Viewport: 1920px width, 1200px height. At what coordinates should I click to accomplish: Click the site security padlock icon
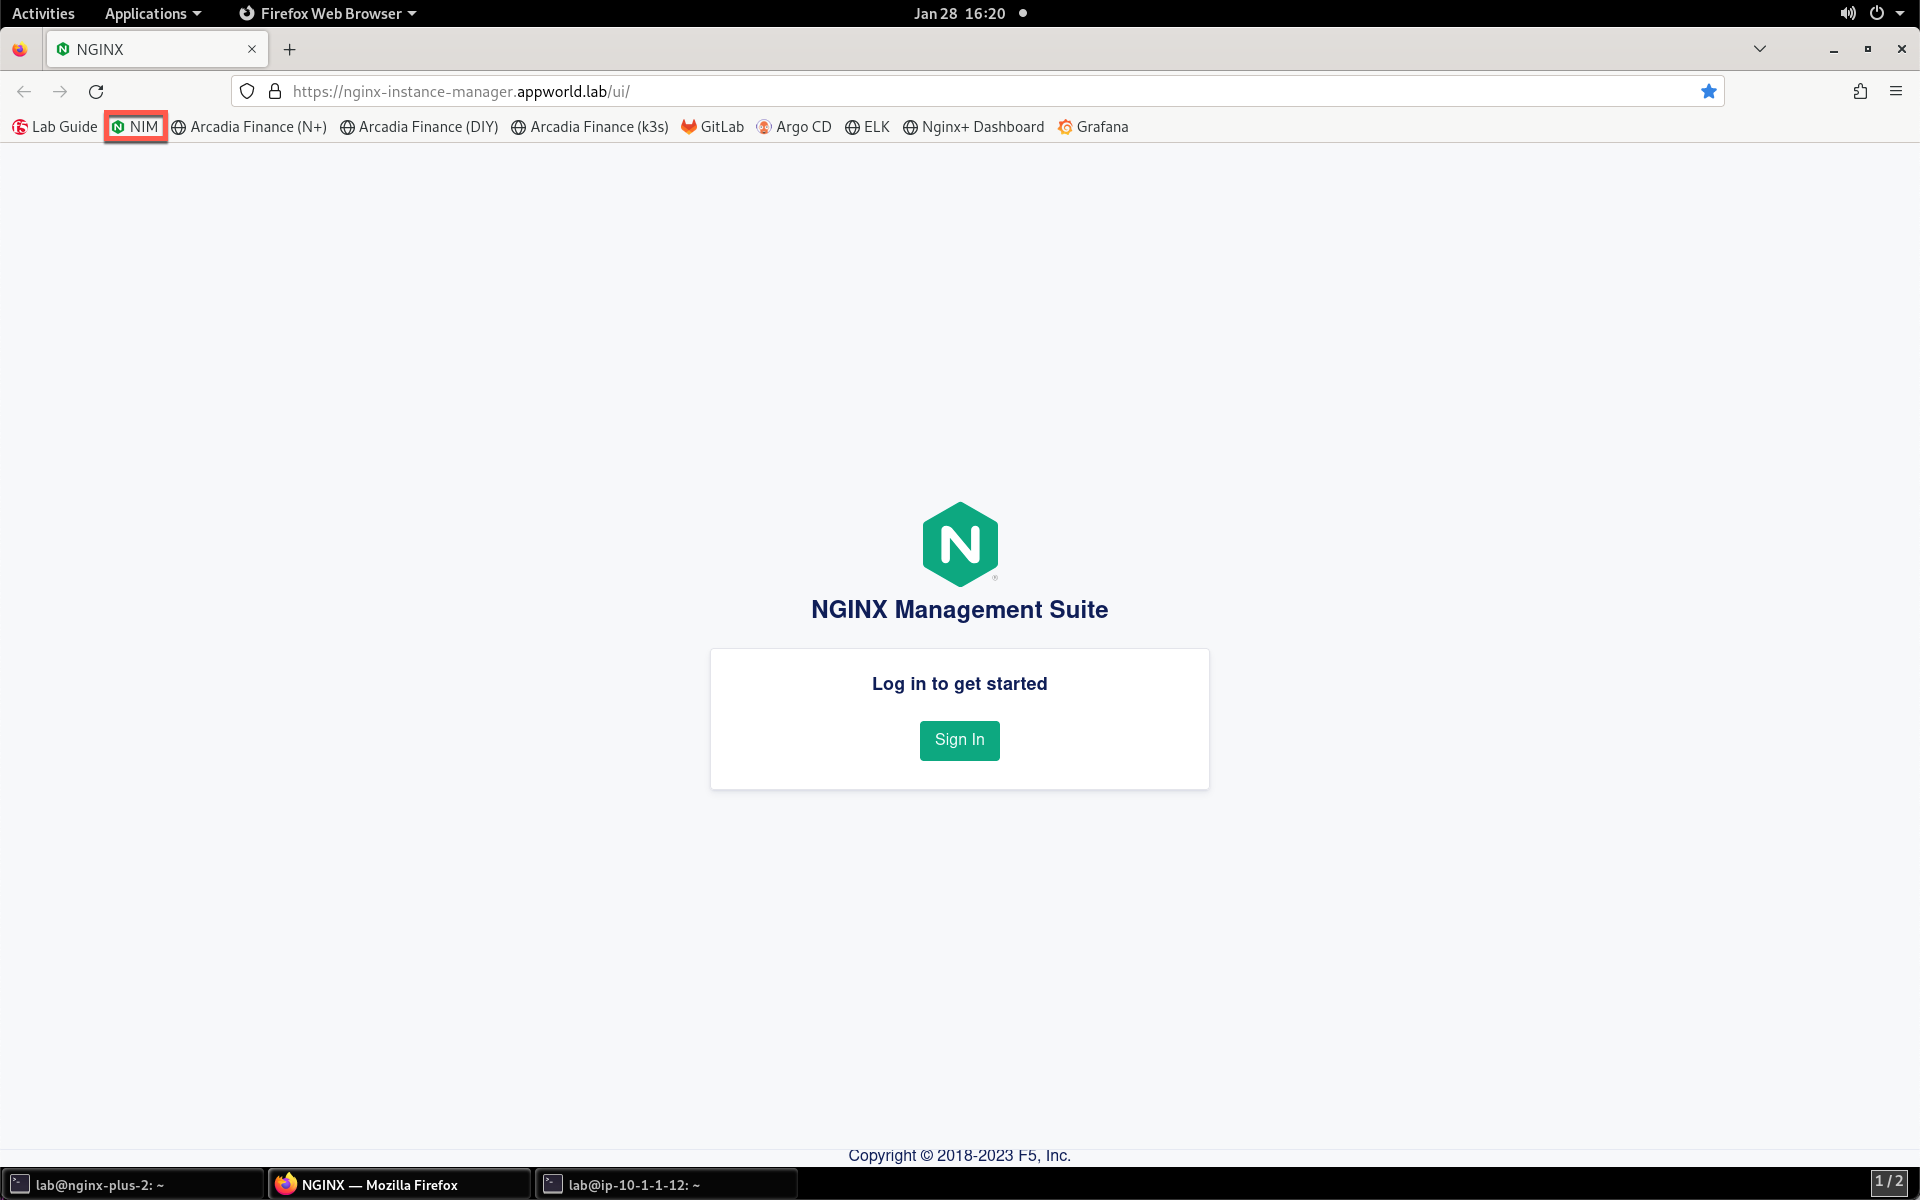click(x=275, y=92)
